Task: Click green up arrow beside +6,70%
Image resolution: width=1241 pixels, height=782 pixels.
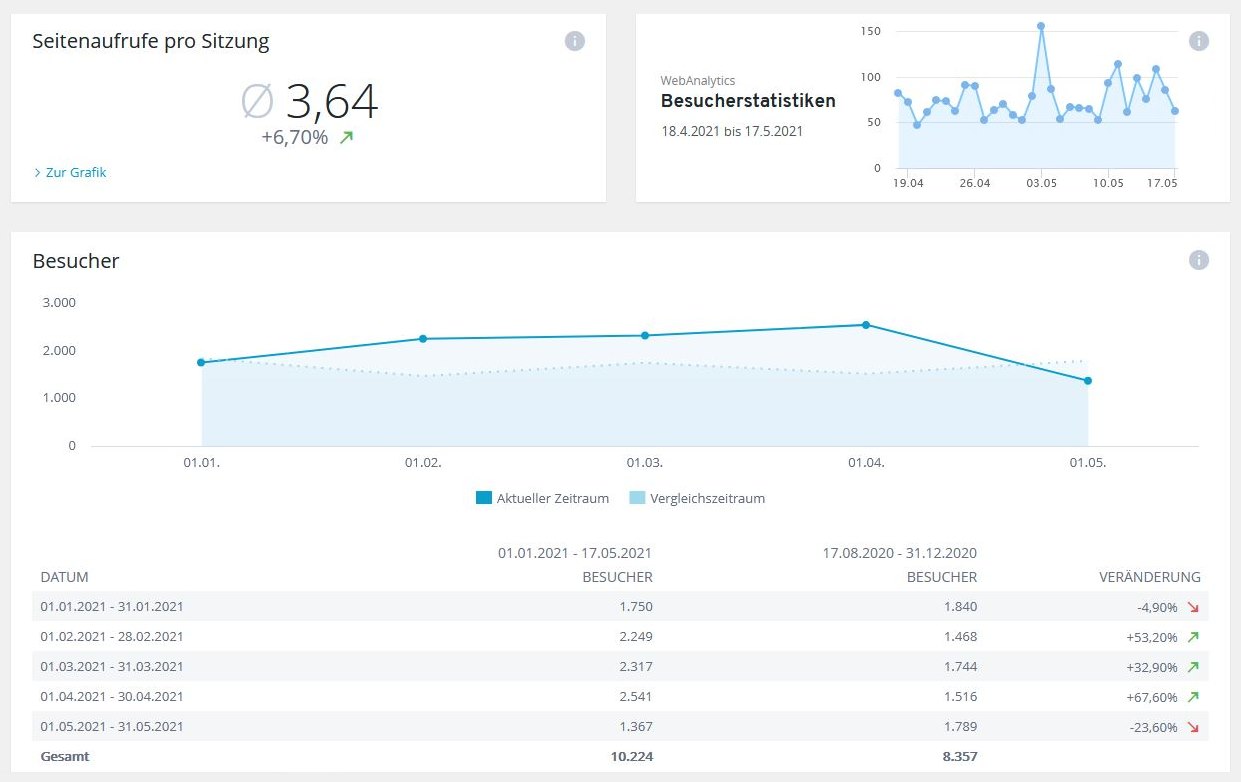Action: tap(346, 137)
